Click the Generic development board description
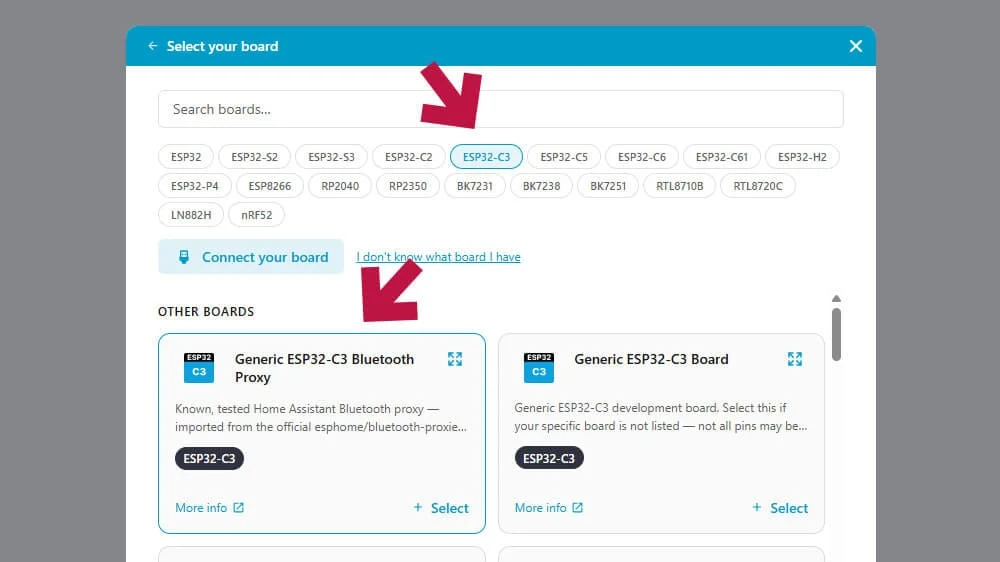Image resolution: width=1000 pixels, height=562 pixels. [661, 417]
